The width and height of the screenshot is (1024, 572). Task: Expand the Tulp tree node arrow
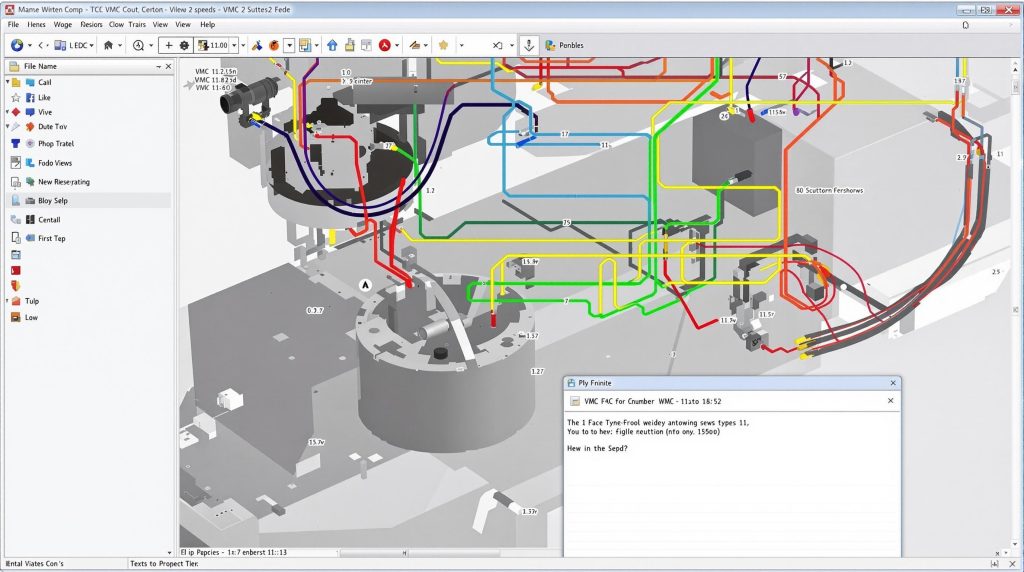pyautogui.click(x=8, y=300)
